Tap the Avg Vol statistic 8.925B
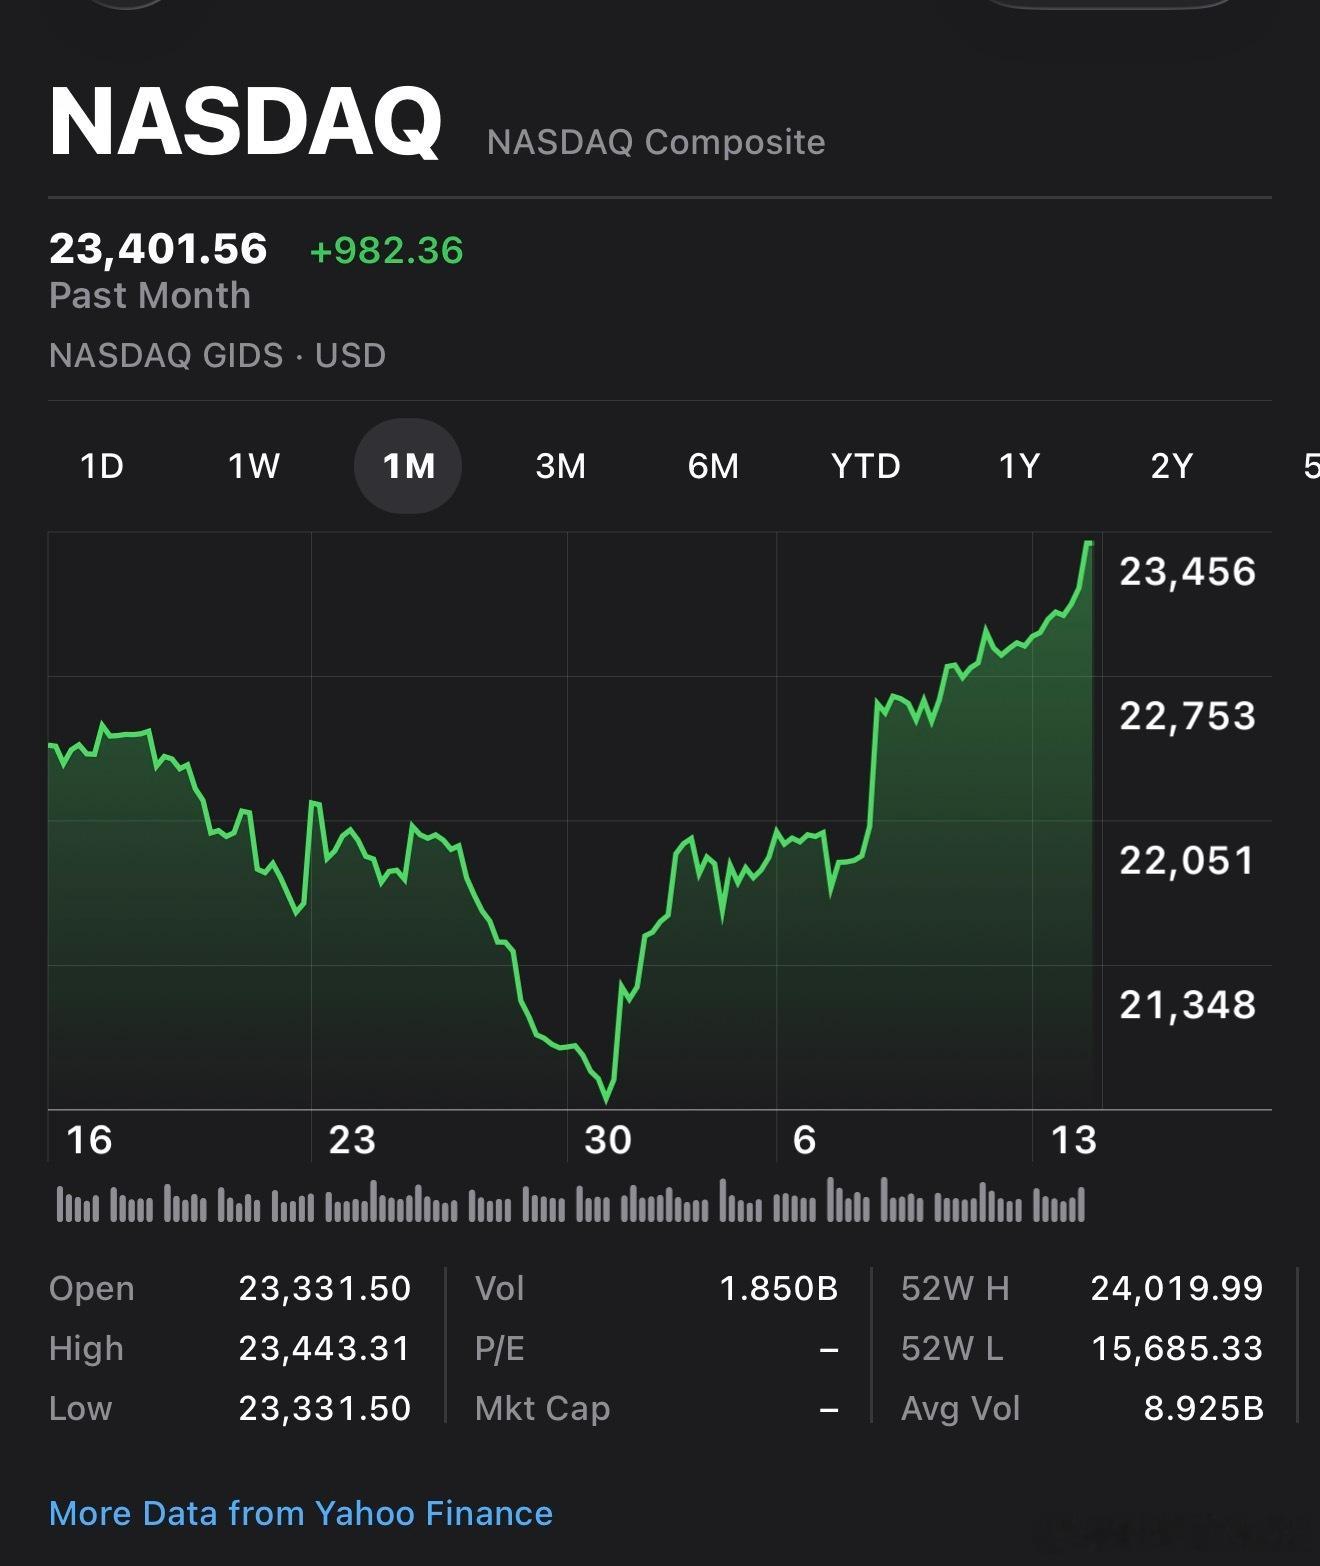Screen dimensions: 1320x1566 click(x=1204, y=1408)
